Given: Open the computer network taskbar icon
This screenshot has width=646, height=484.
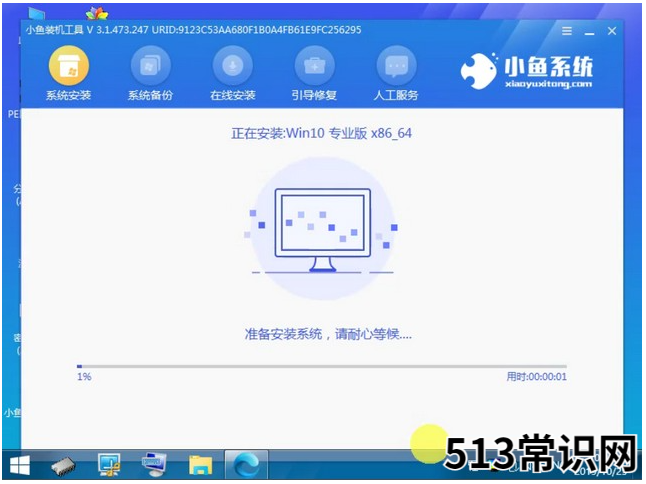Looking at the screenshot, I should coord(154,465).
